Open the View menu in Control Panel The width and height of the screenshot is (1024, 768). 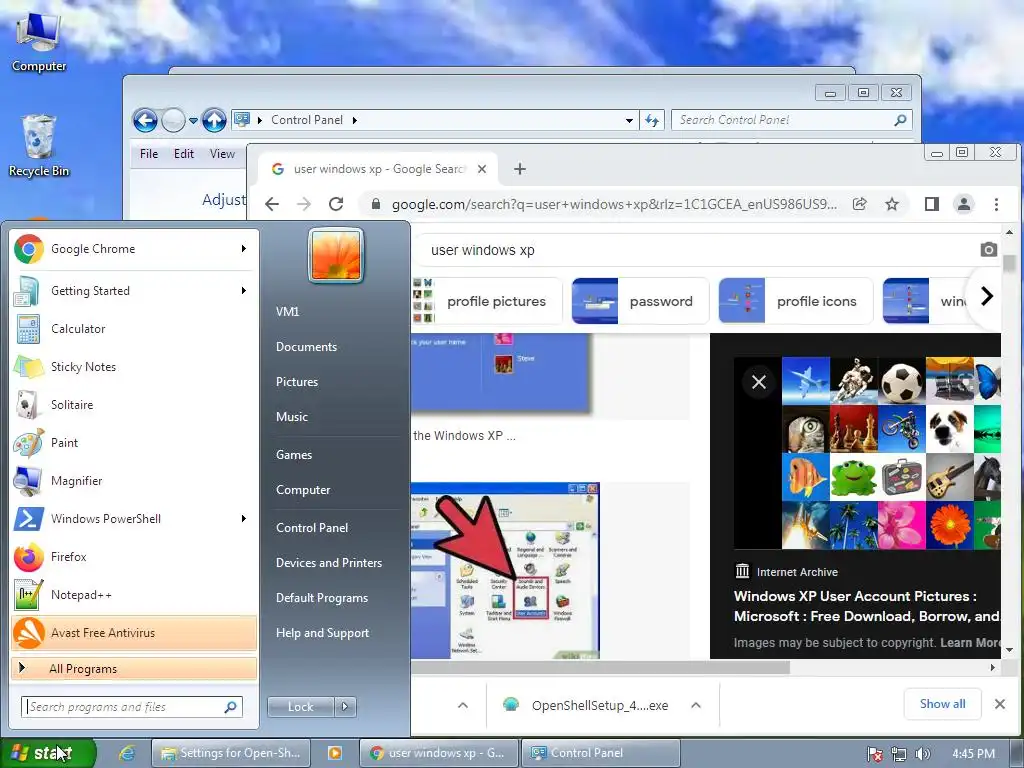(x=222, y=154)
